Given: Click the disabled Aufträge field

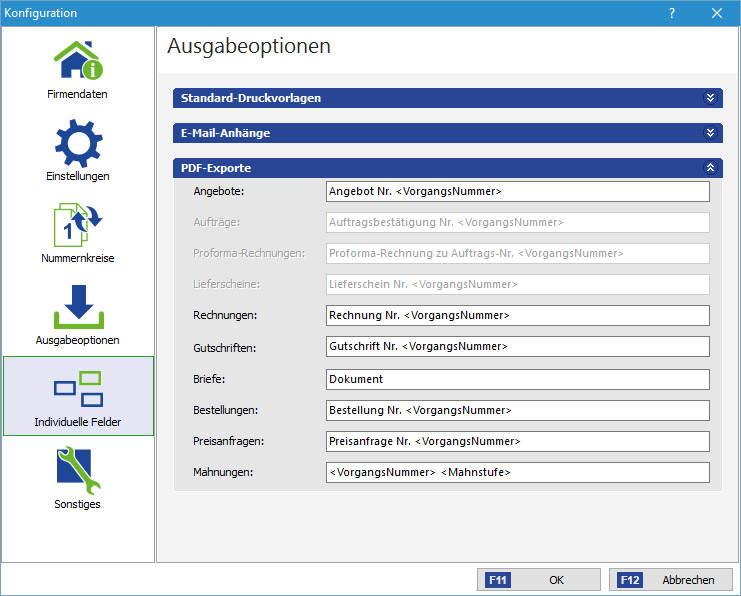Looking at the screenshot, I should 517,223.
